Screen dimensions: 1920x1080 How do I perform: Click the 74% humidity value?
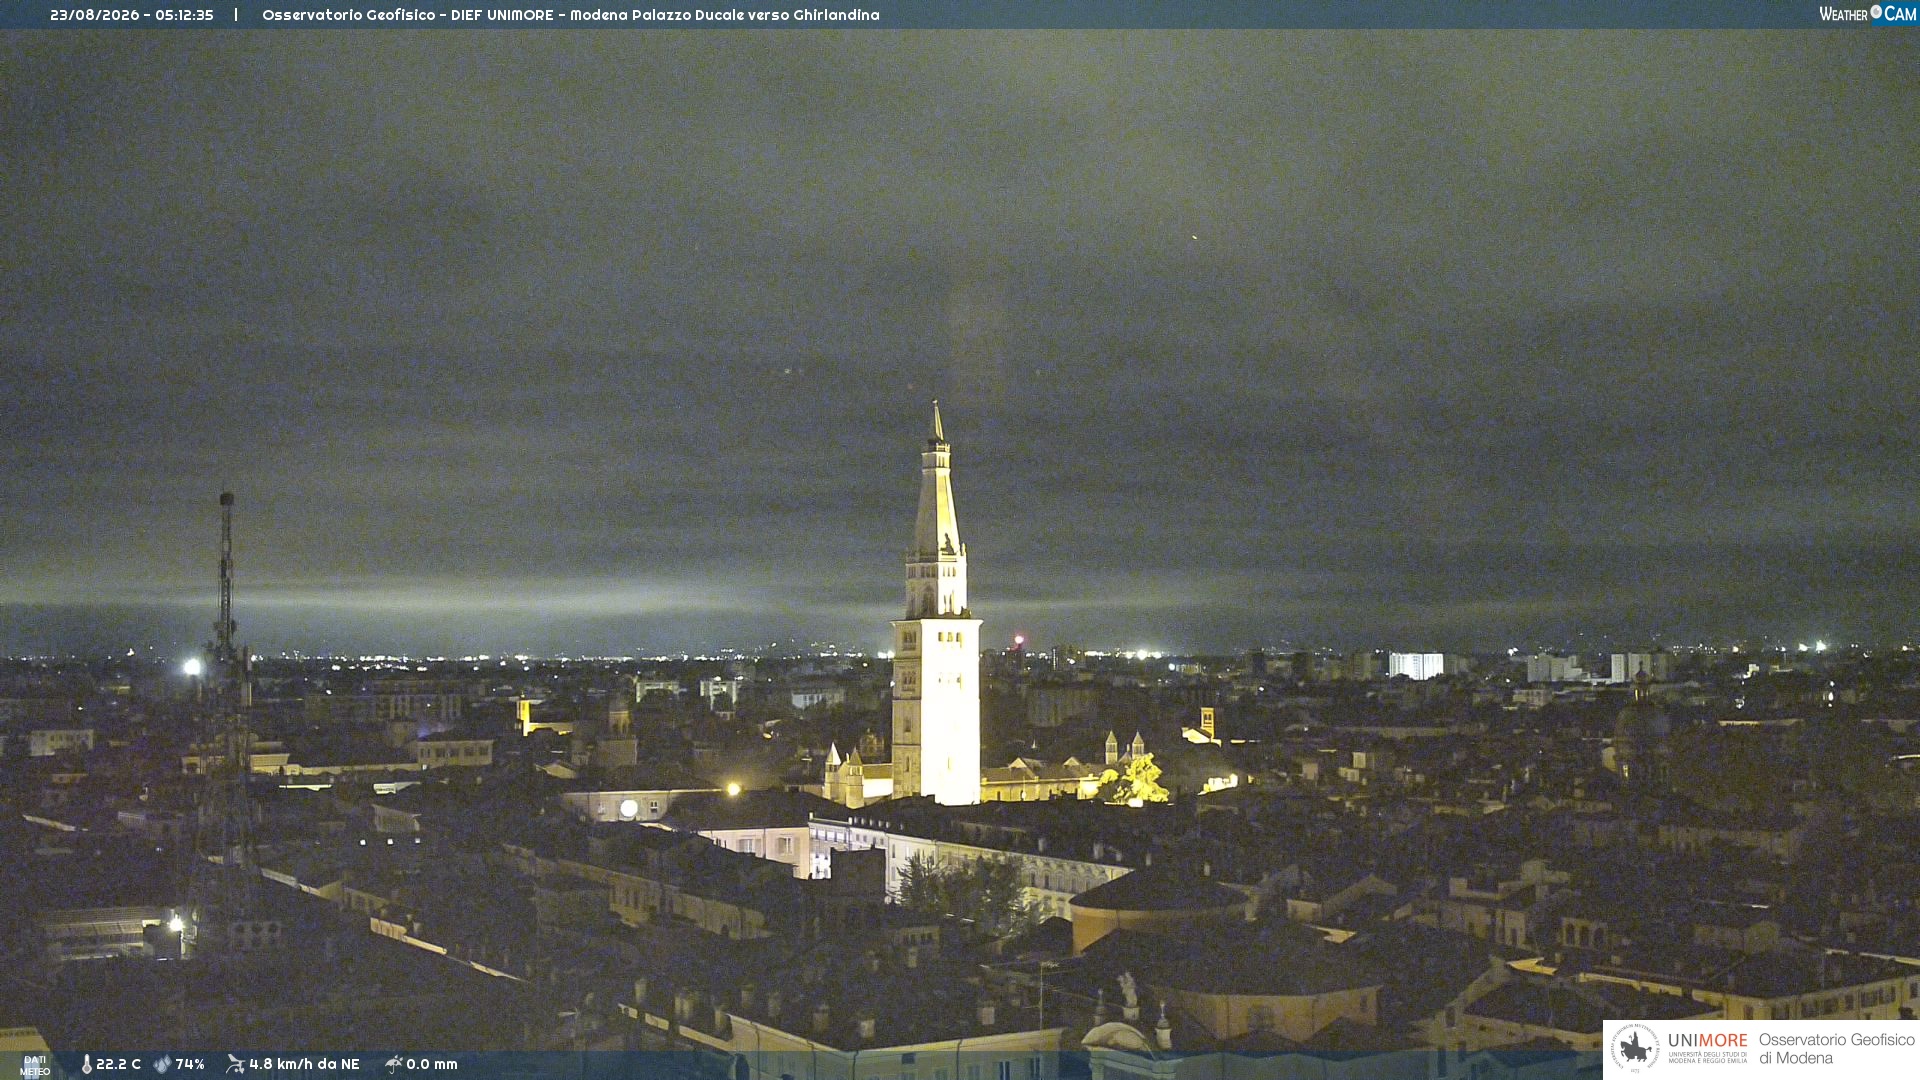point(190,1064)
